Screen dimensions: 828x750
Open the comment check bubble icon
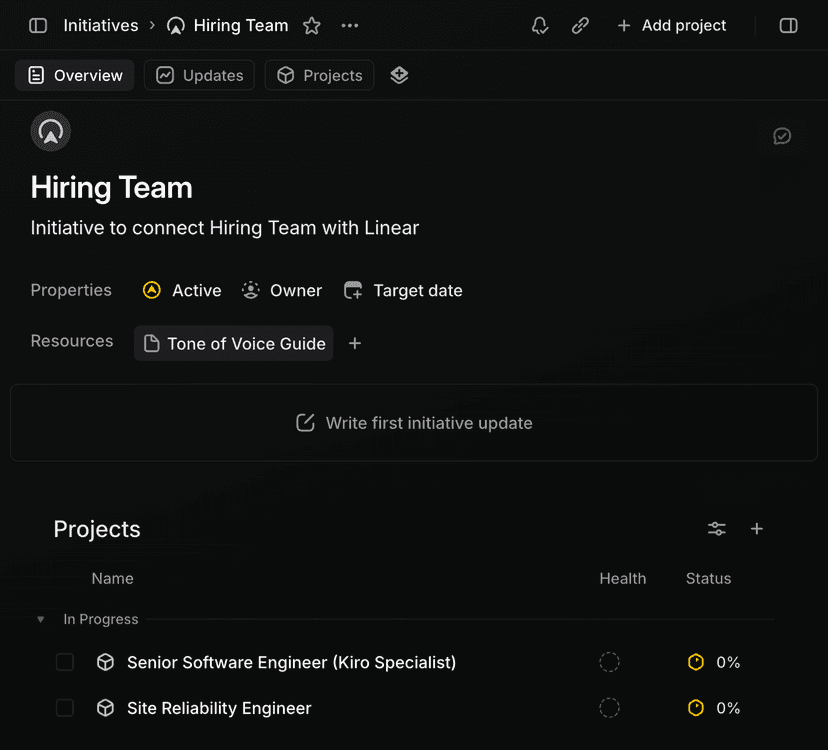point(782,136)
